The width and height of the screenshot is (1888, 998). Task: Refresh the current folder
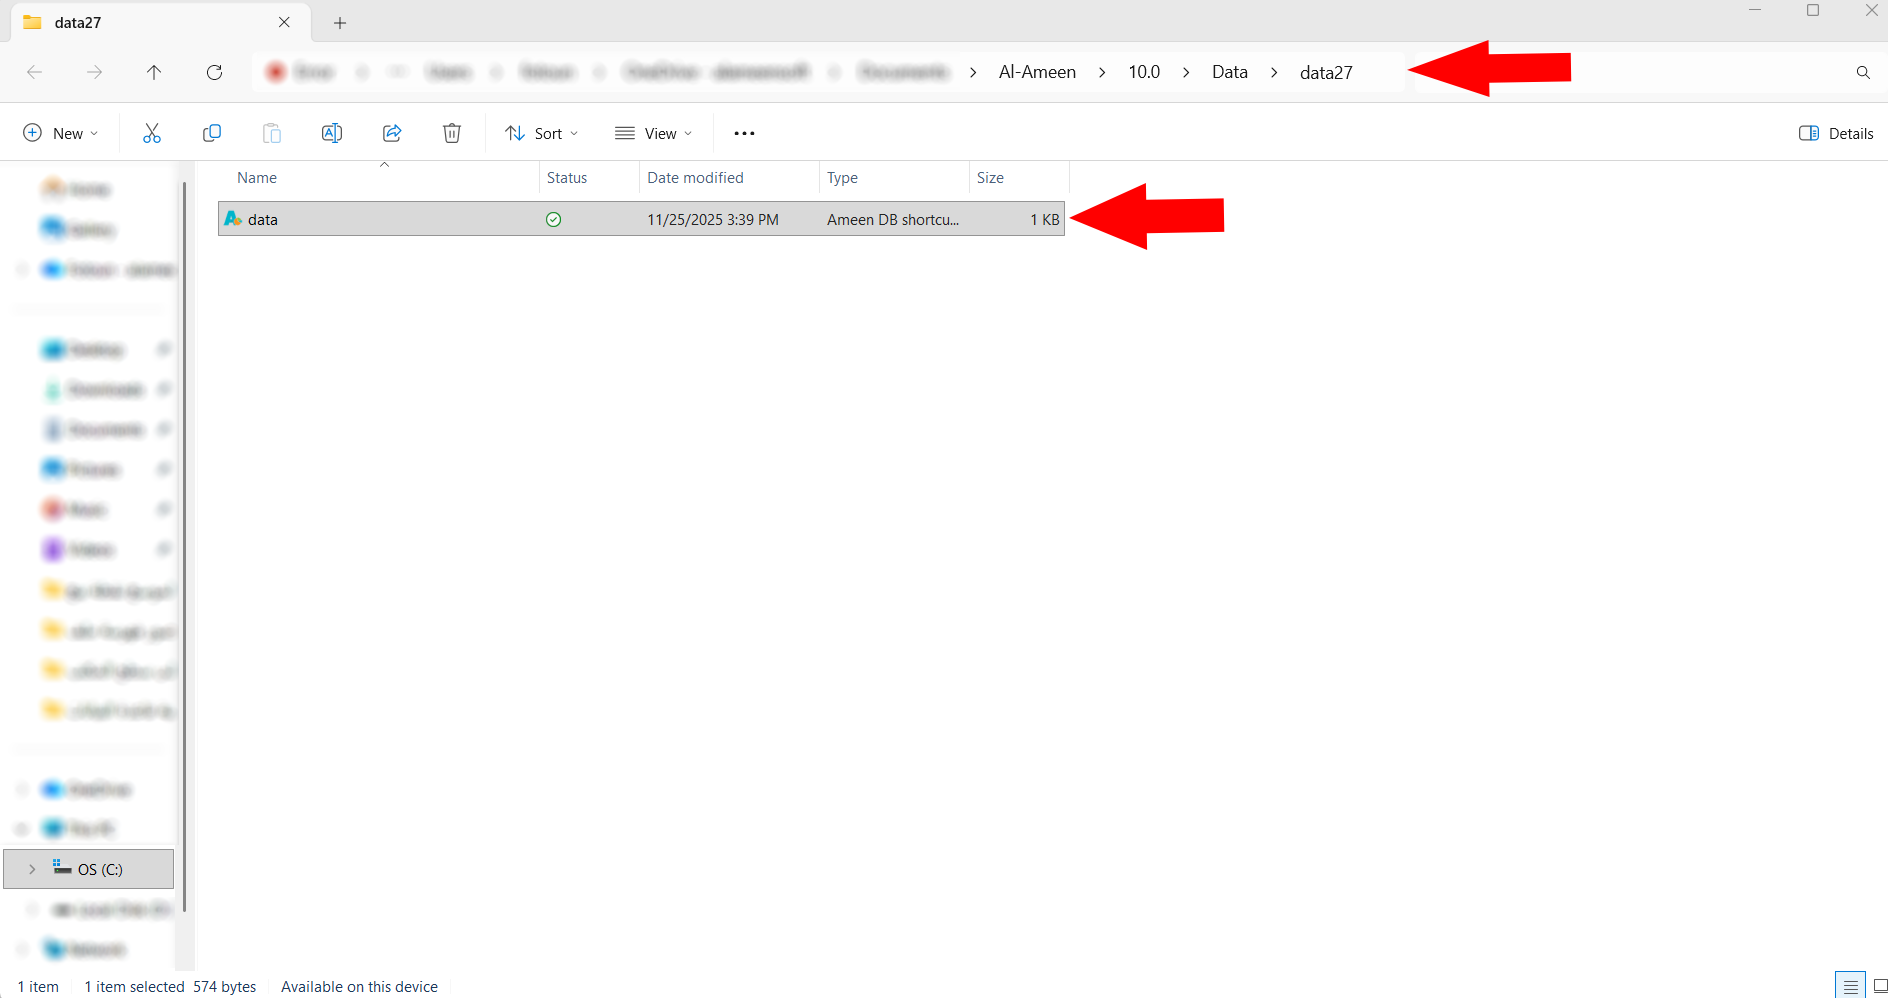tap(214, 72)
